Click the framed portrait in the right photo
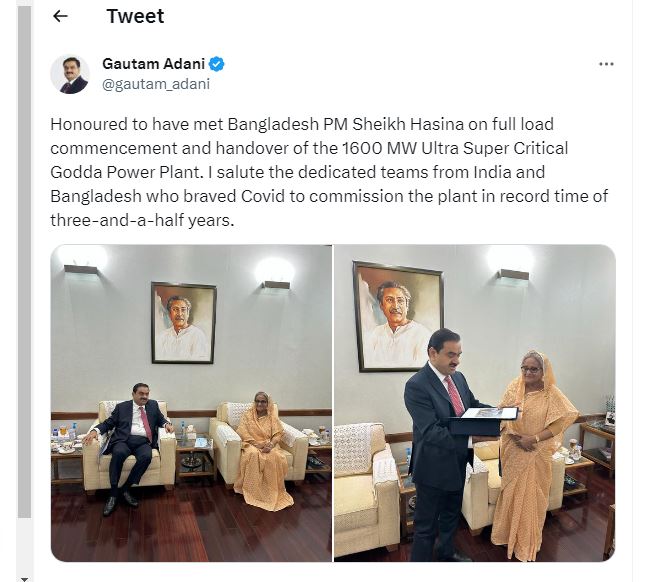This screenshot has height=582, width=652. (398, 317)
